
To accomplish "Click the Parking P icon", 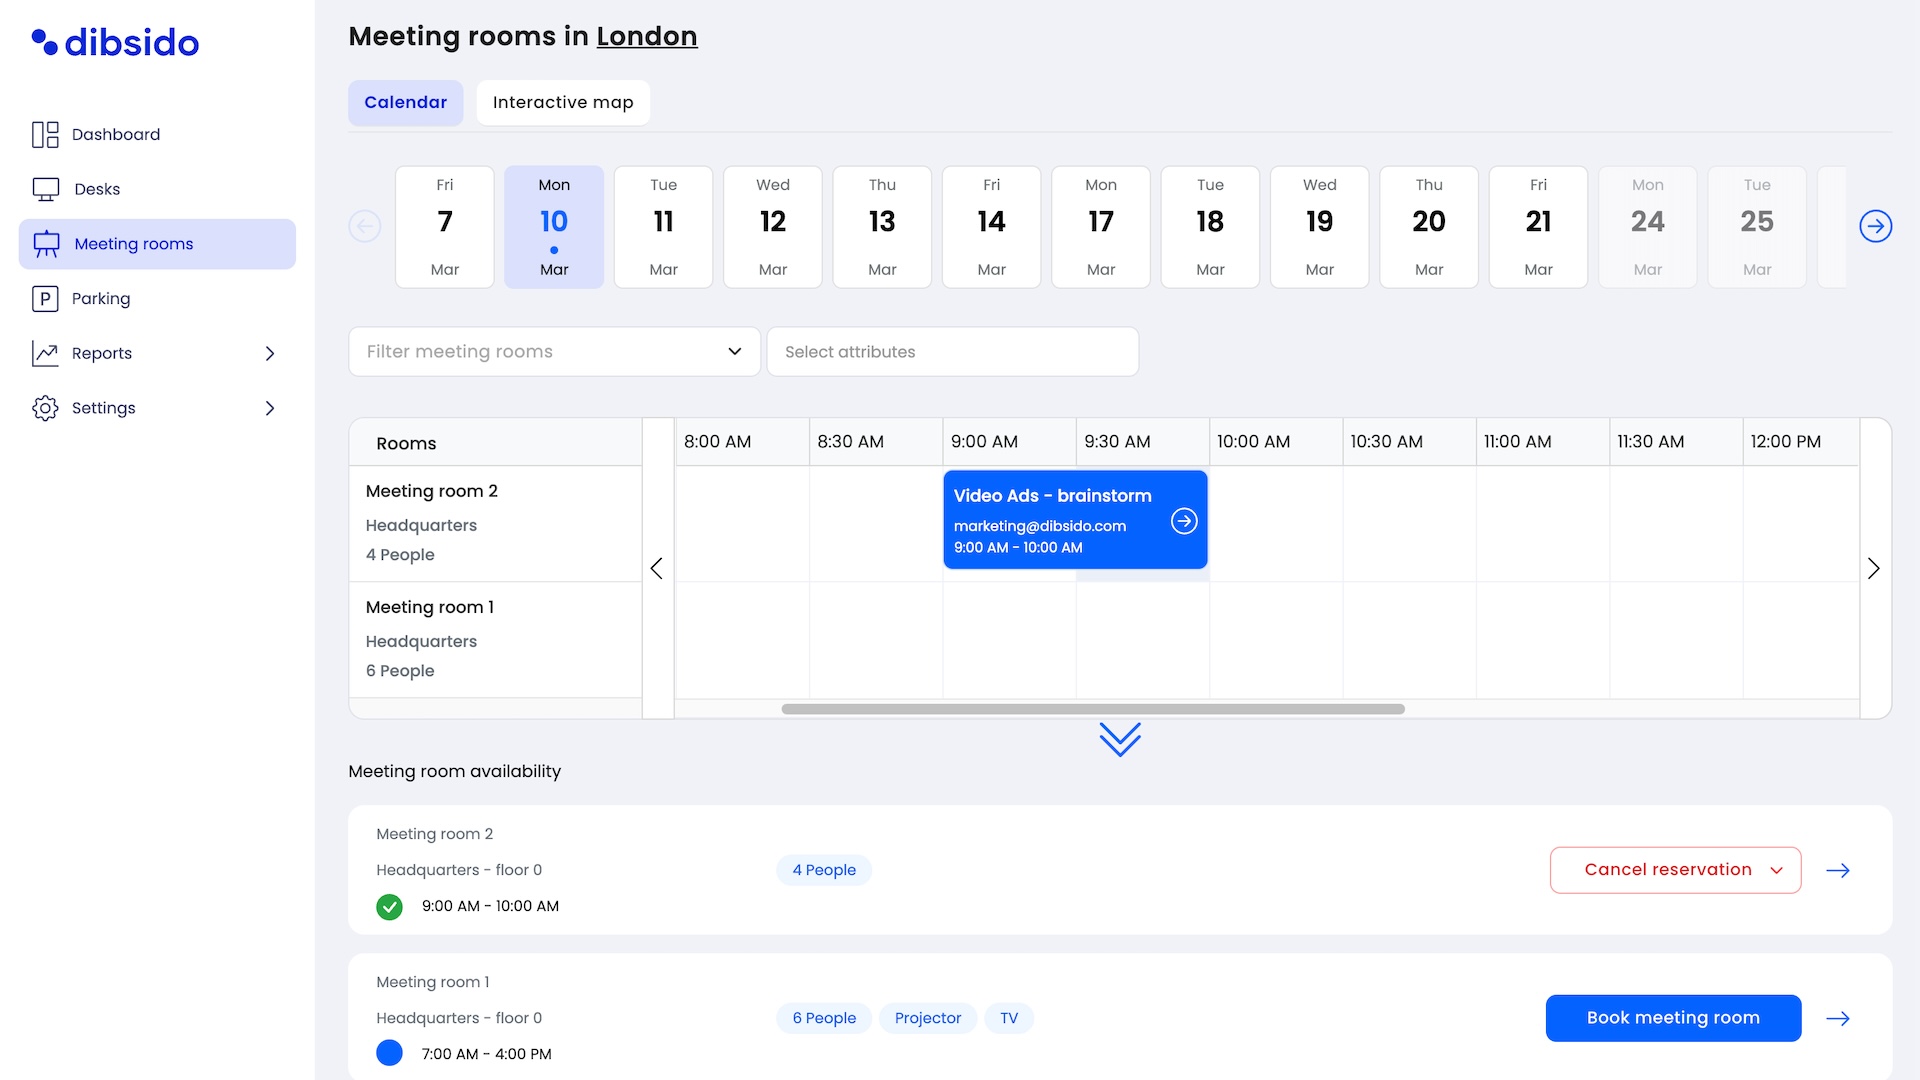I will pos(45,298).
